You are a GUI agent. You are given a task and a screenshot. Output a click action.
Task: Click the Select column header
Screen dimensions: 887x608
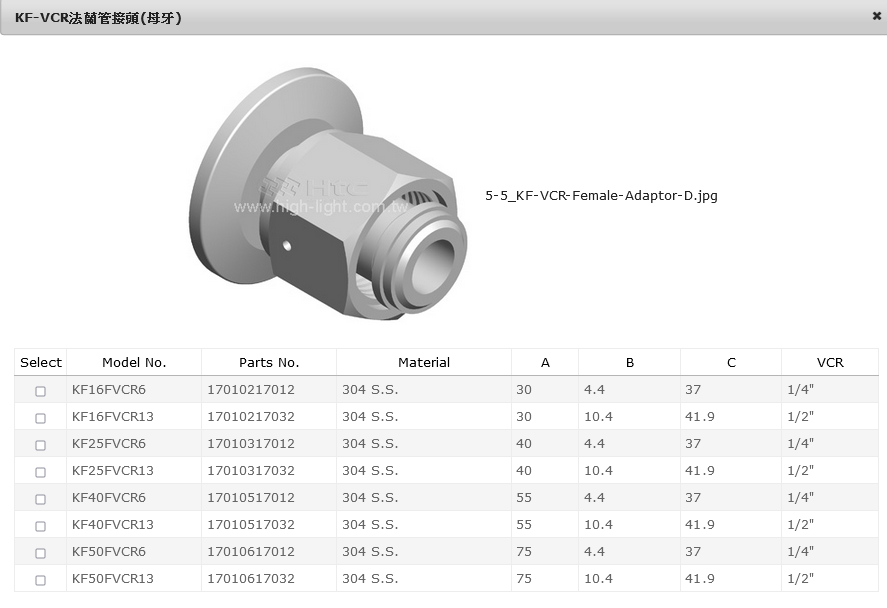tap(41, 363)
